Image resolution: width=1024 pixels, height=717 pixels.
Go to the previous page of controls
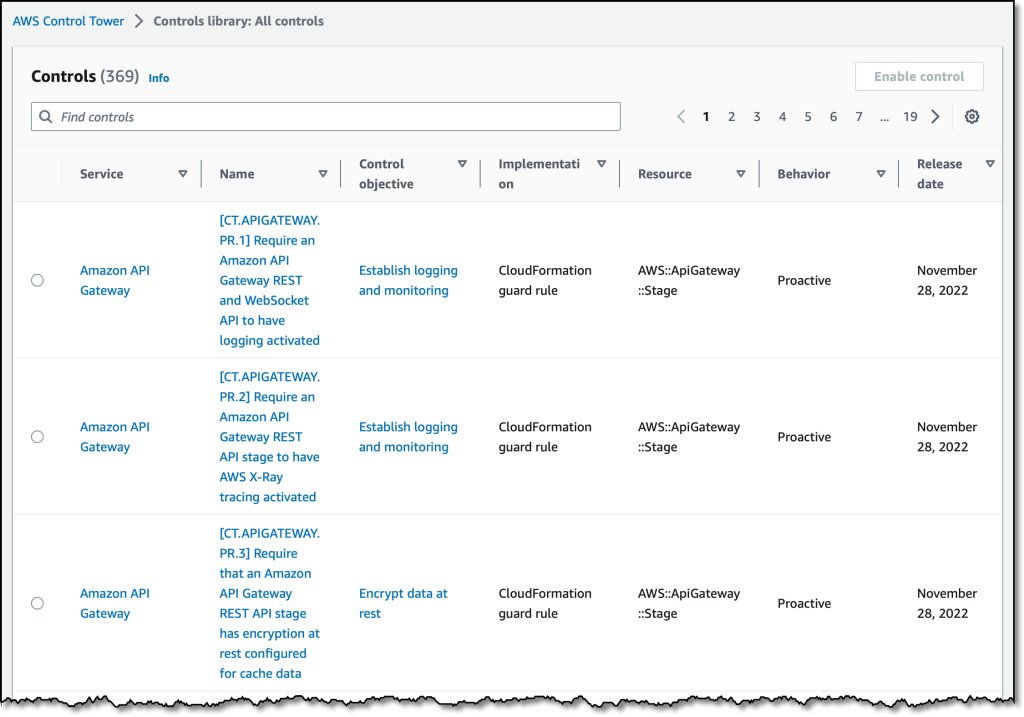[x=681, y=117]
